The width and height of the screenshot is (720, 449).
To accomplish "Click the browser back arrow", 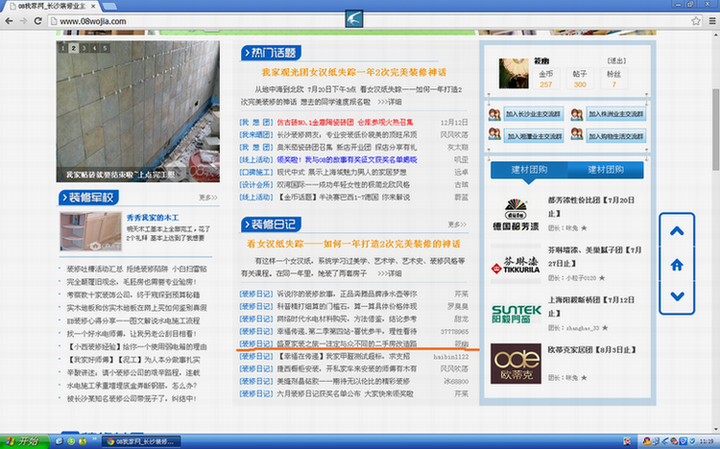I will click(10, 20).
